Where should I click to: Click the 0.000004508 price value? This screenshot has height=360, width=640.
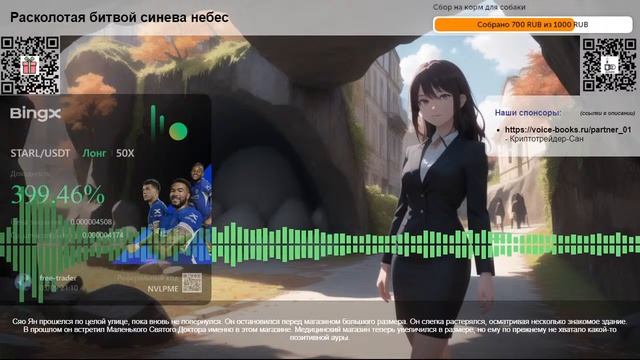click(x=91, y=222)
